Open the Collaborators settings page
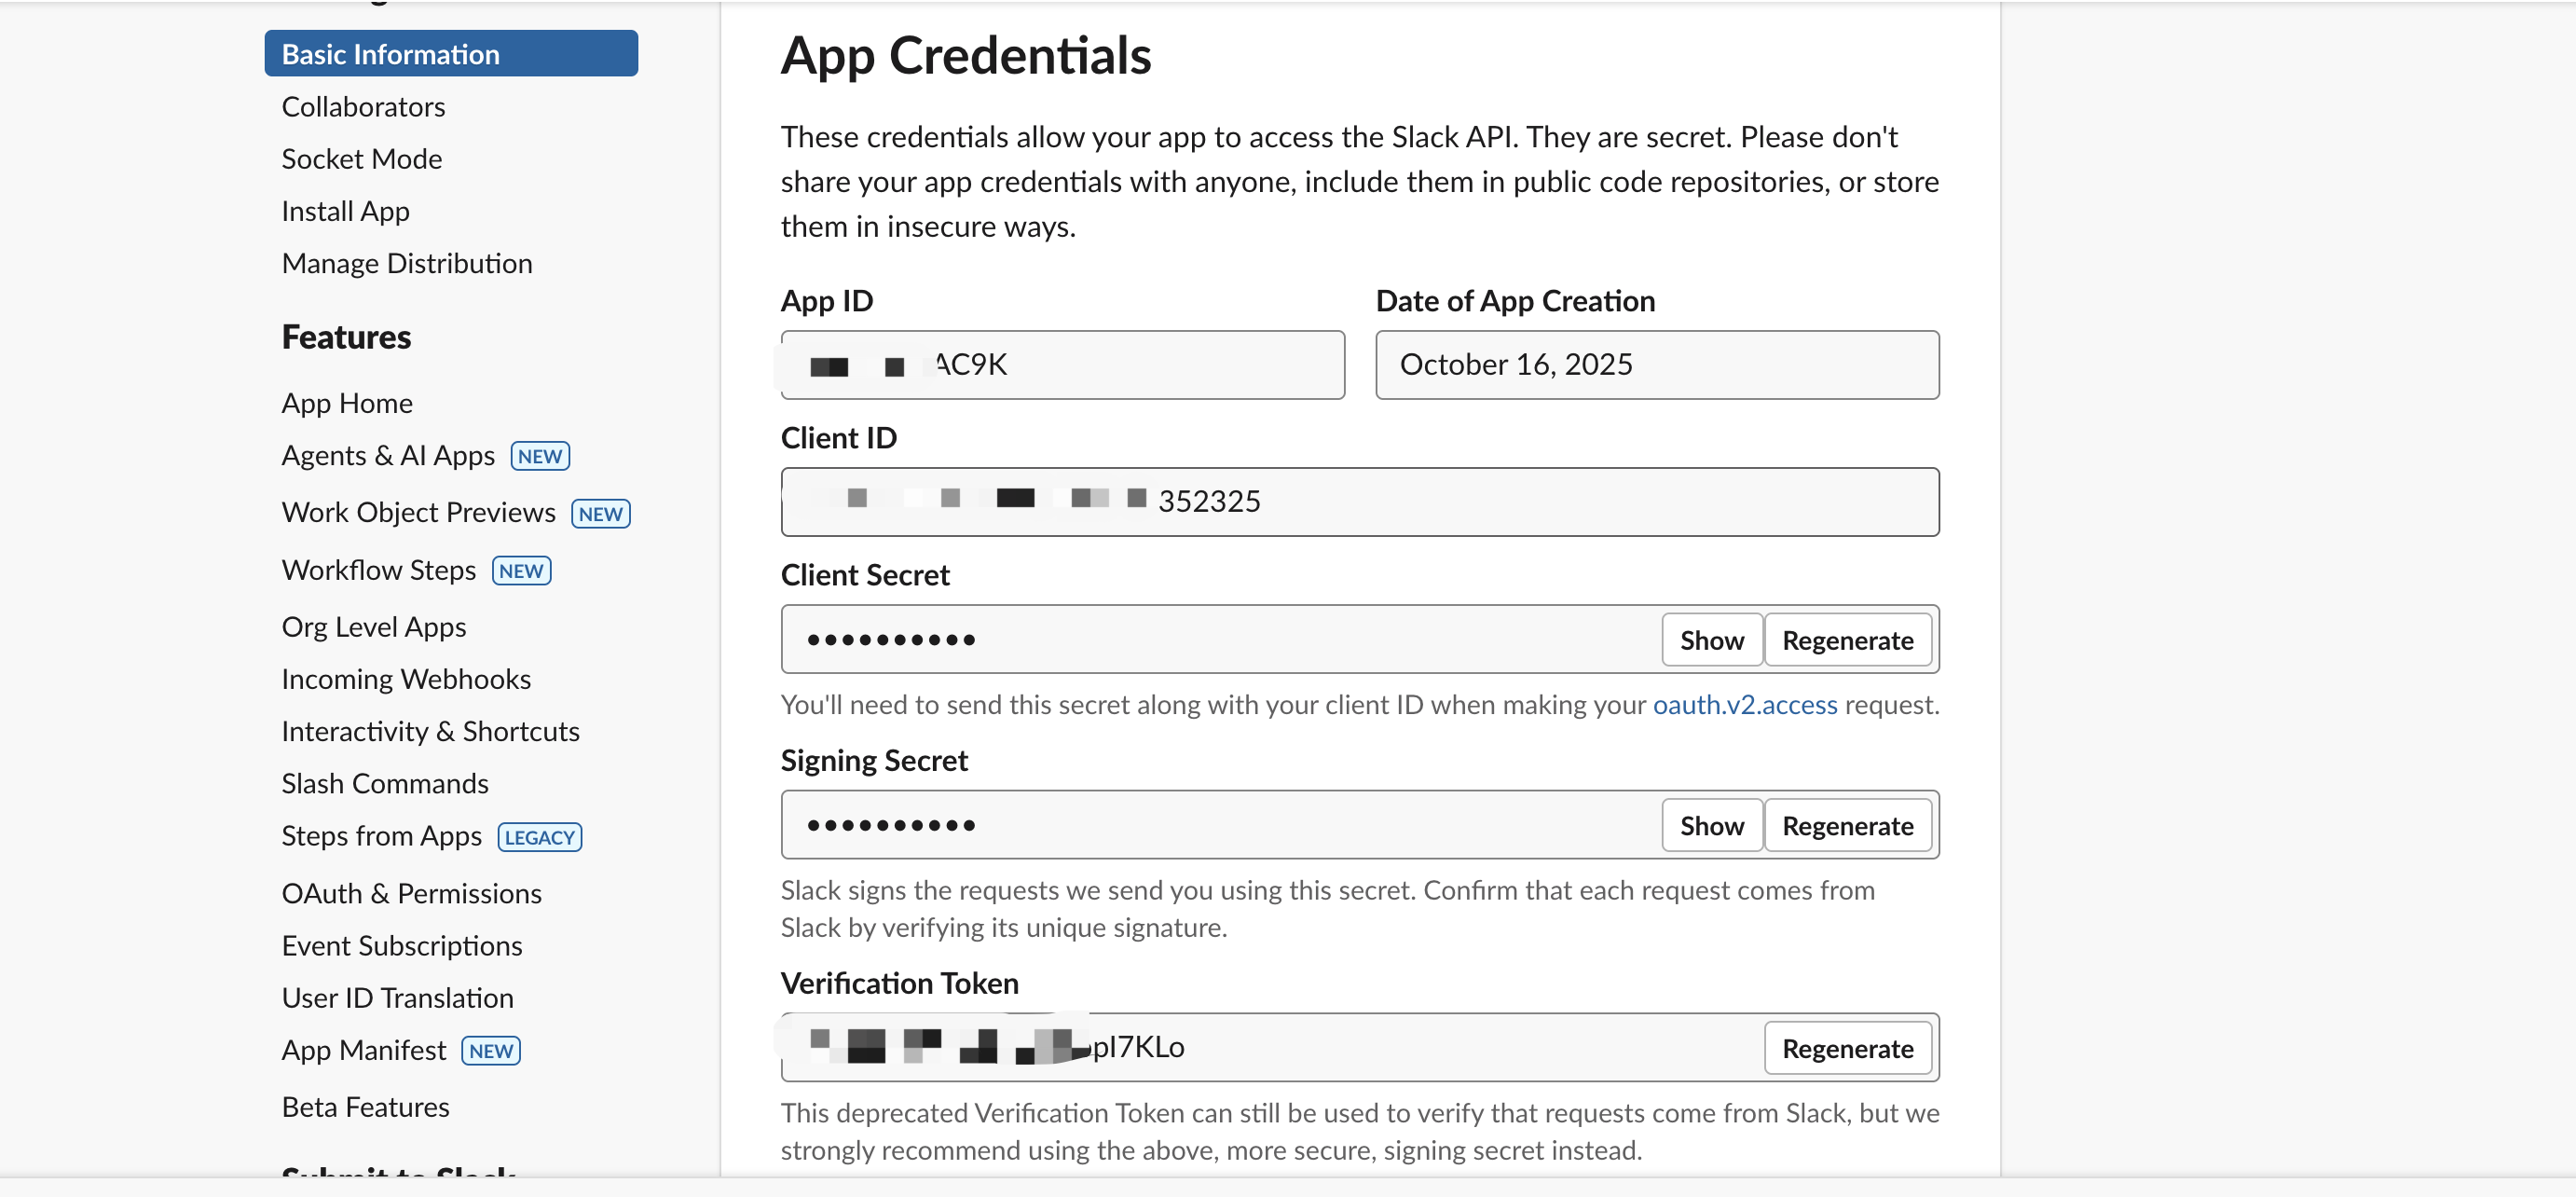This screenshot has height=1197, width=2576. click(x=363, y=107)
